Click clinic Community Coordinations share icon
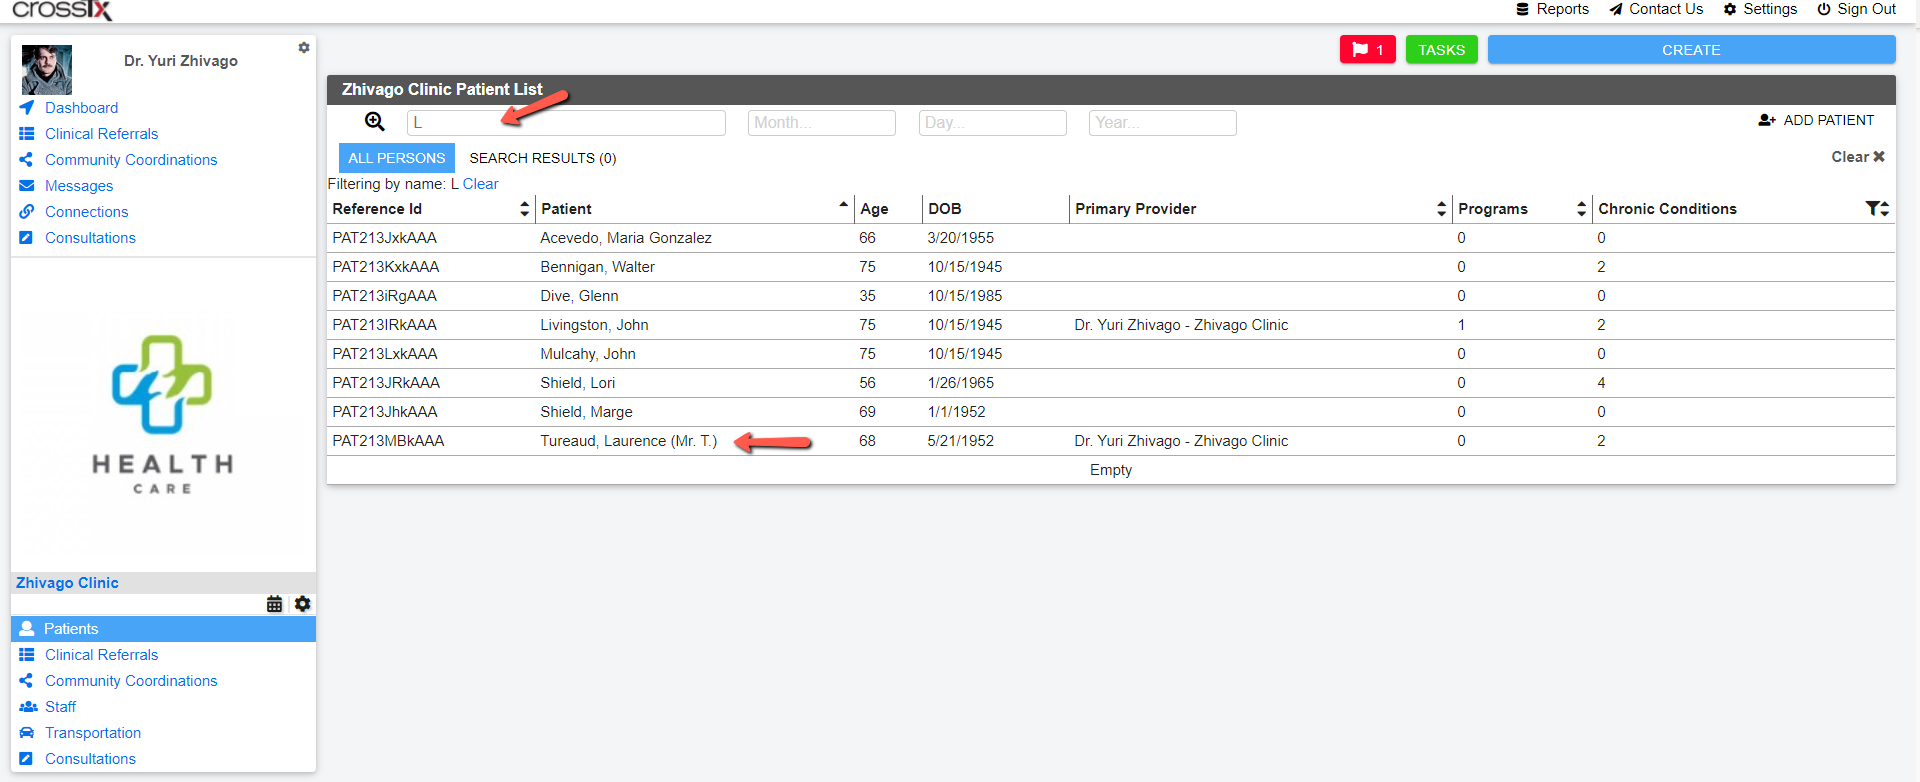 coord(27,681)
